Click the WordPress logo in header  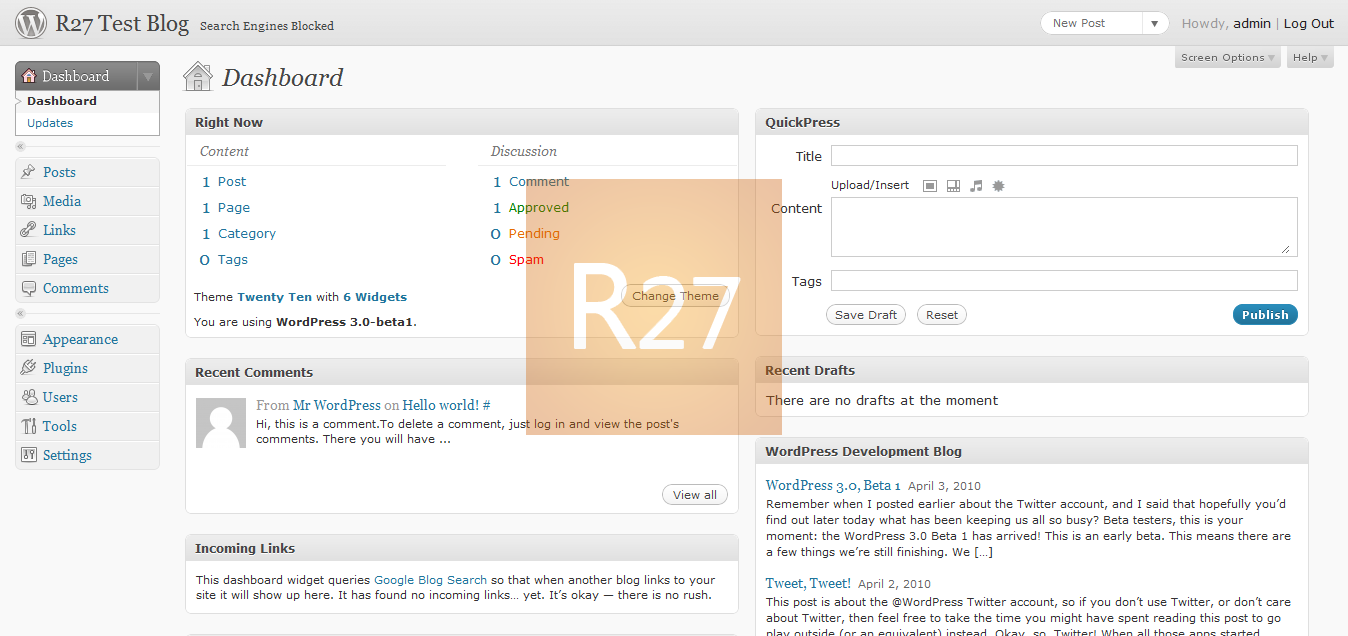(31, 22)
